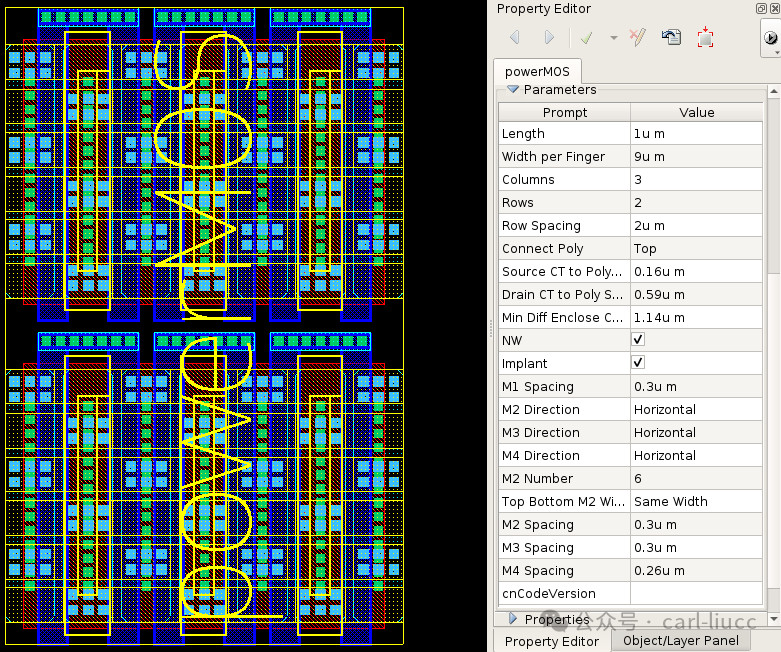Click the red bracket select-object icon
This screenshot has width=781, height=652.
[x=705, y=37]
